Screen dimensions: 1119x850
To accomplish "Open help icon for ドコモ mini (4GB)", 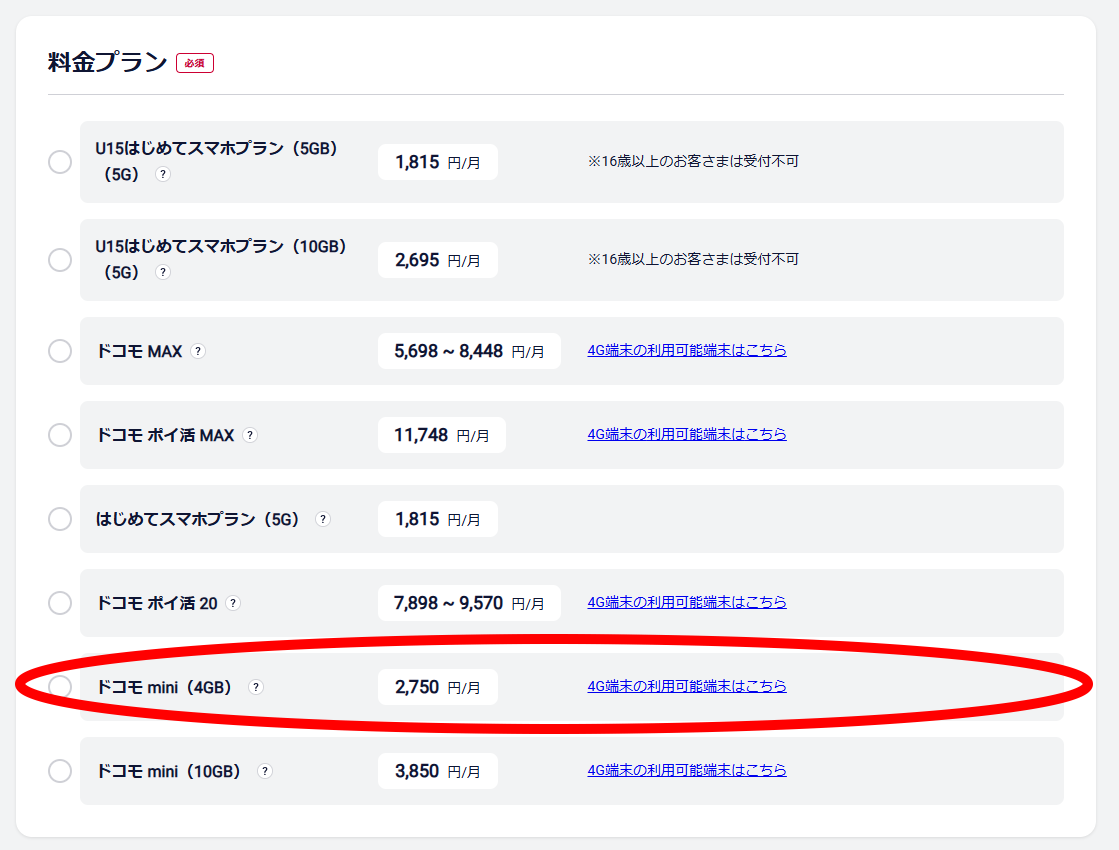I will 255,687.
